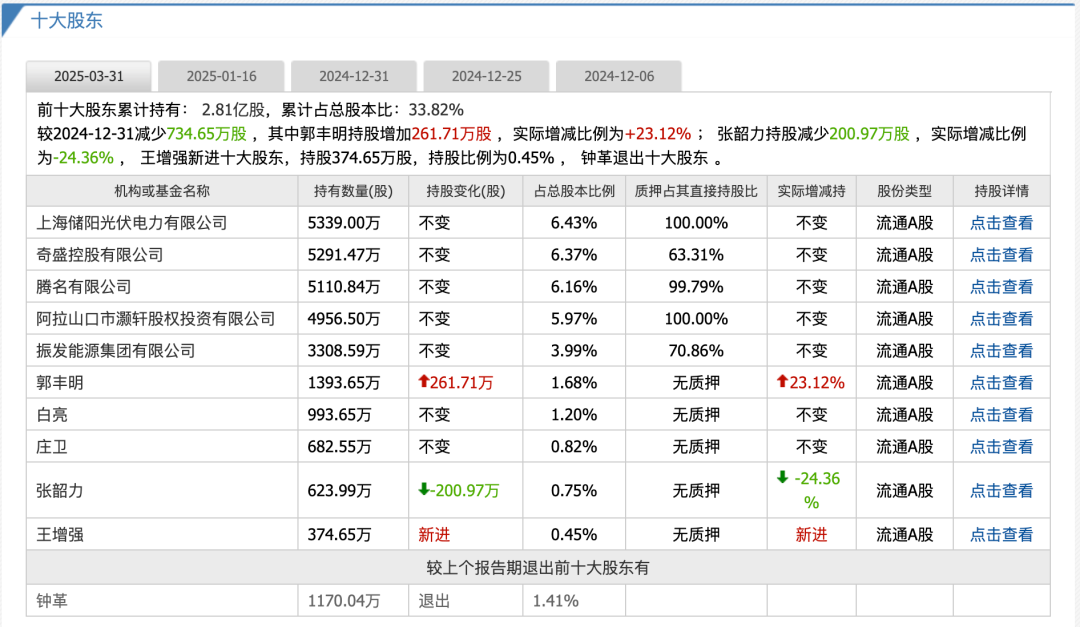Image resolution: width=1080 pixels, height=627 pixels.
Task: View 郭丰明 holding details link
Action: tap(1001, 383)
